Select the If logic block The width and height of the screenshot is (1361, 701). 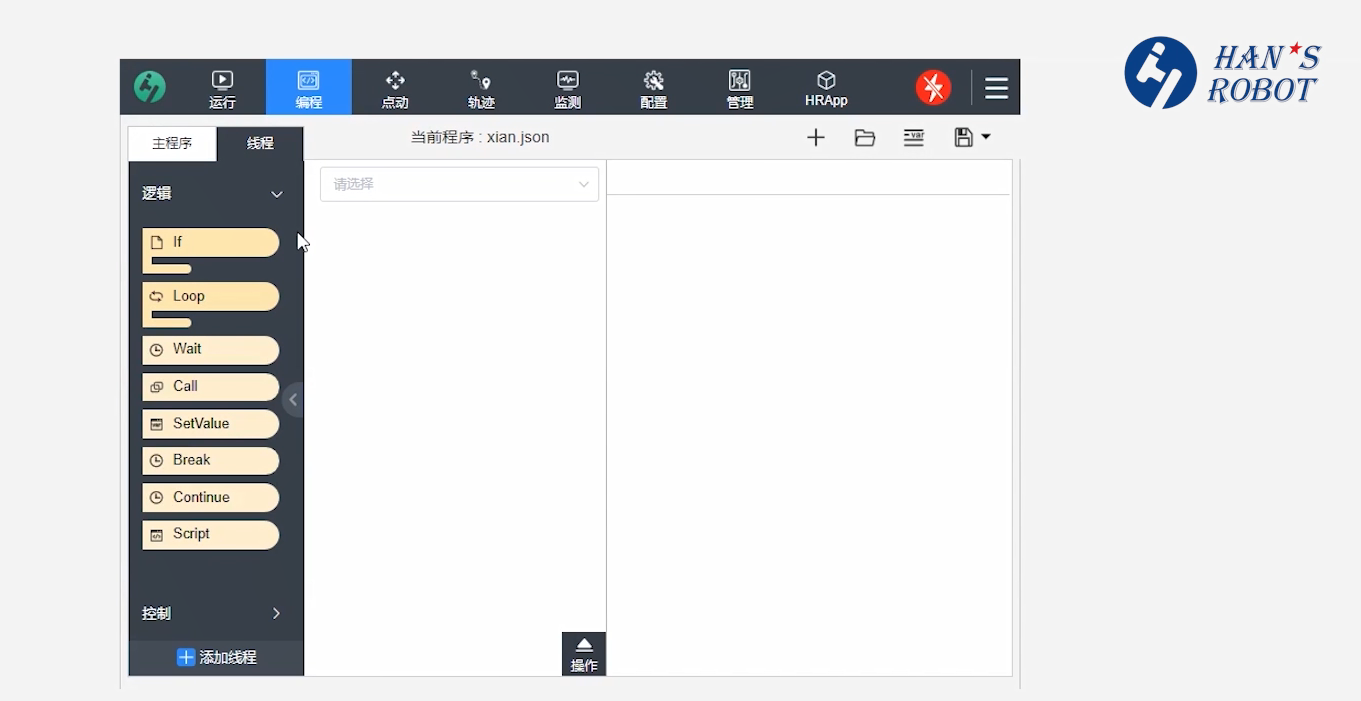click(210, 242)
